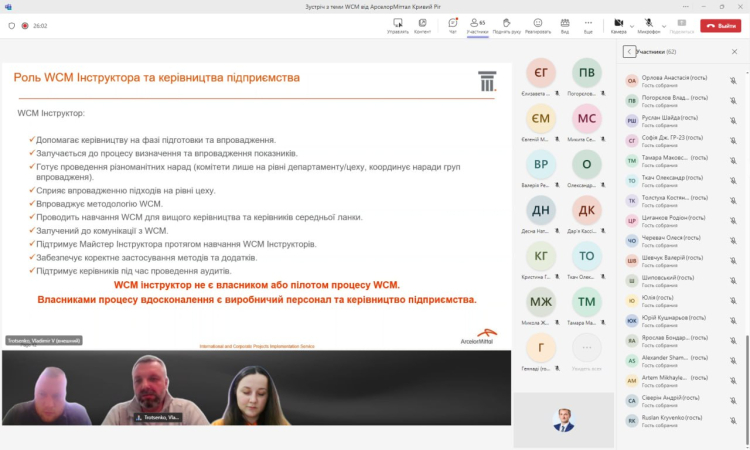
Task: Open the Реагировать reactions menu
Action: pyautogui.click(x=537, y=24)
